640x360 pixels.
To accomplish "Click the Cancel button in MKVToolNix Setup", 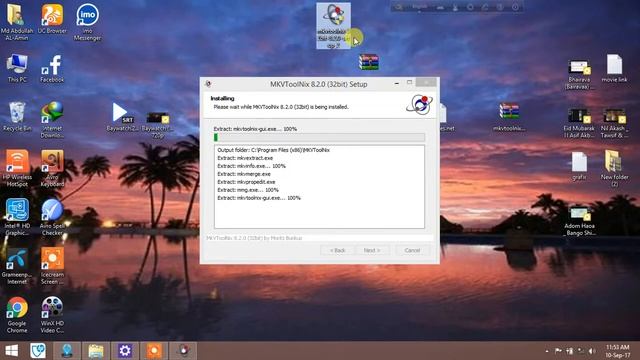I will coord(412,250).
